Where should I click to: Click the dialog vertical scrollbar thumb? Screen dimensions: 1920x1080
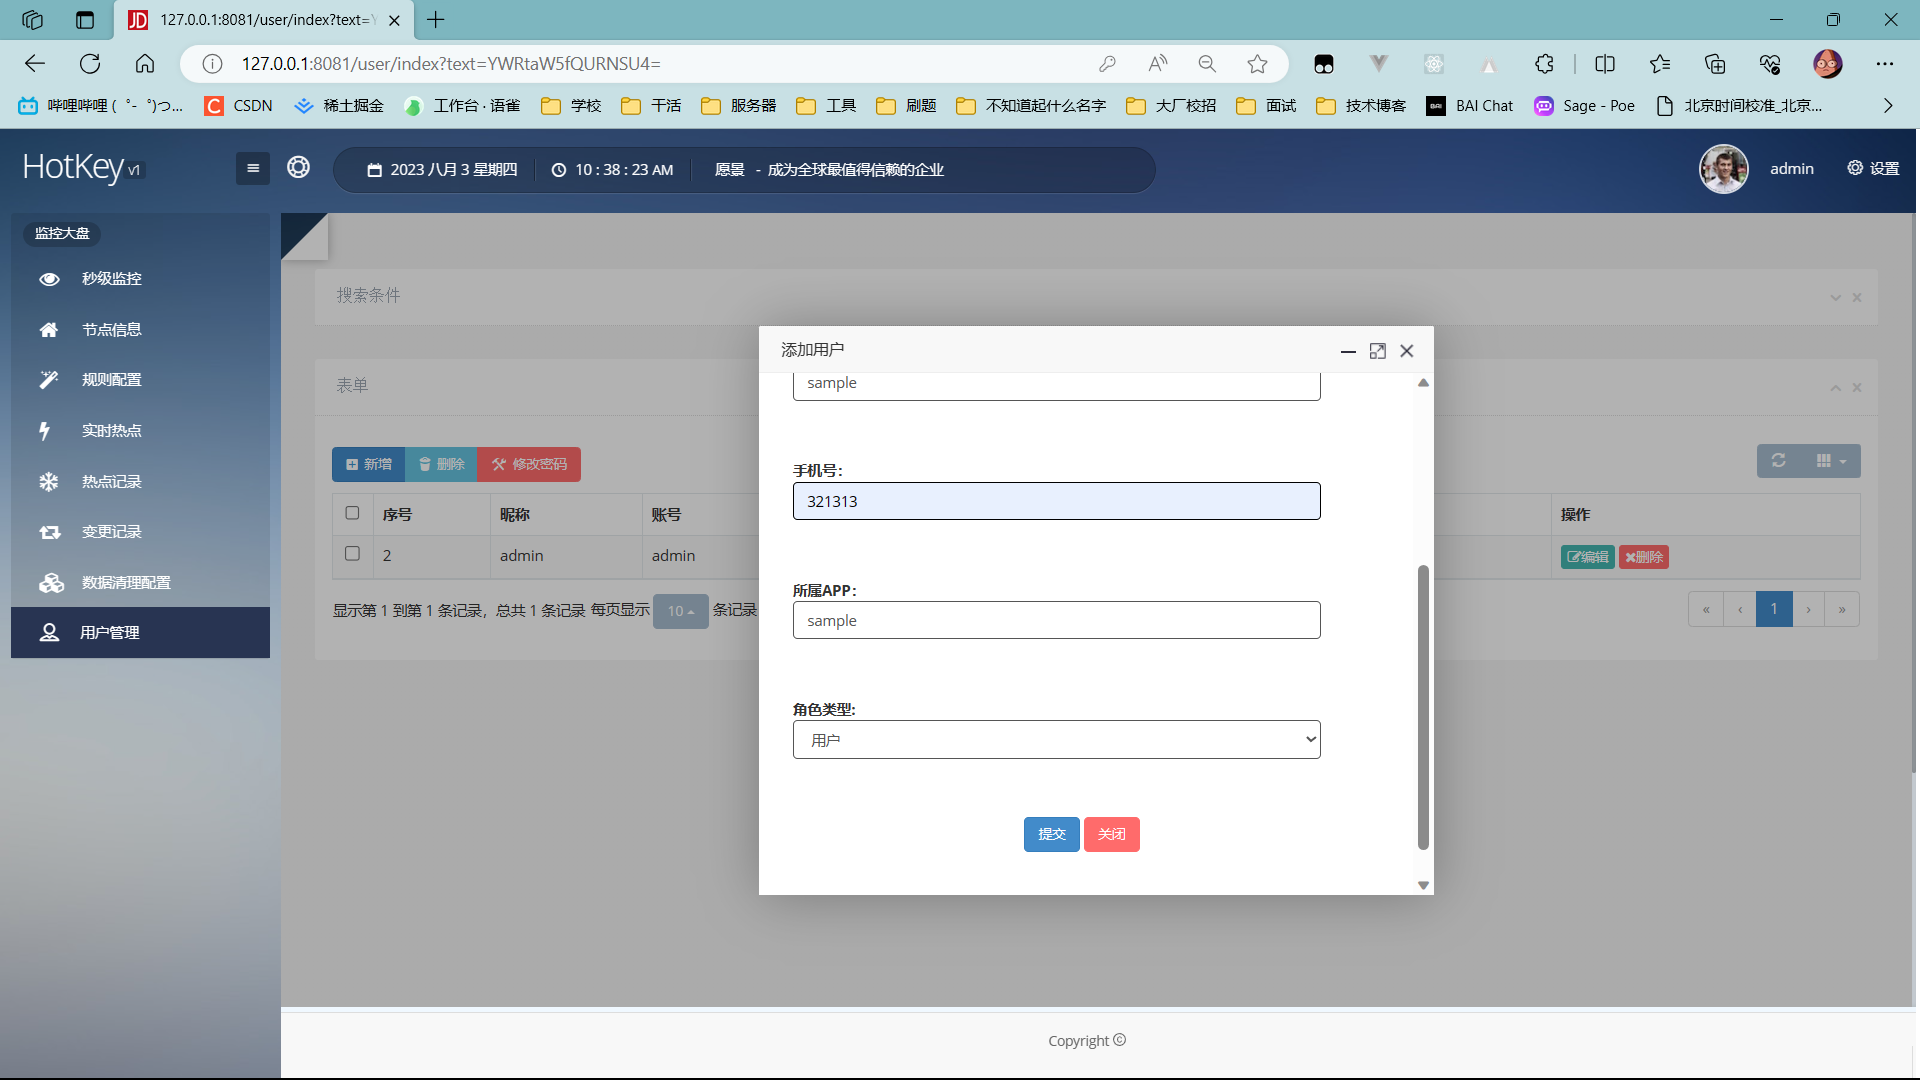pos(1423,705)
